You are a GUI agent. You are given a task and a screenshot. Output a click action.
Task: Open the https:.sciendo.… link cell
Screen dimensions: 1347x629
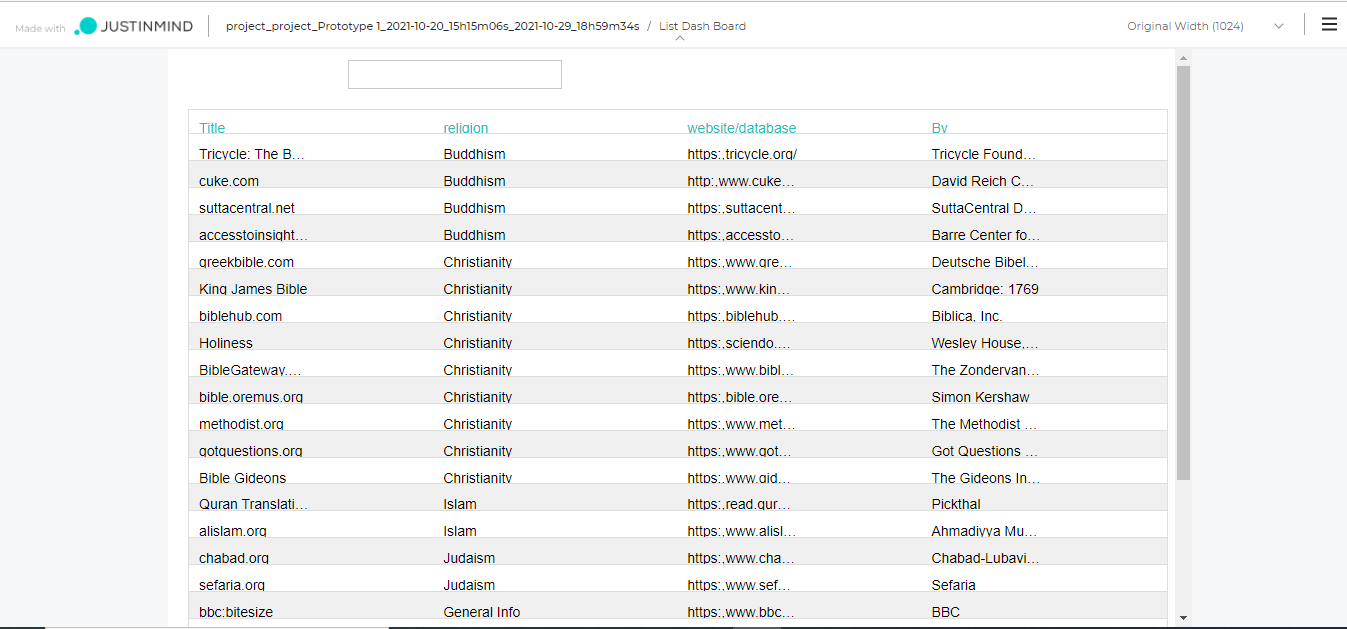point(739,343)
